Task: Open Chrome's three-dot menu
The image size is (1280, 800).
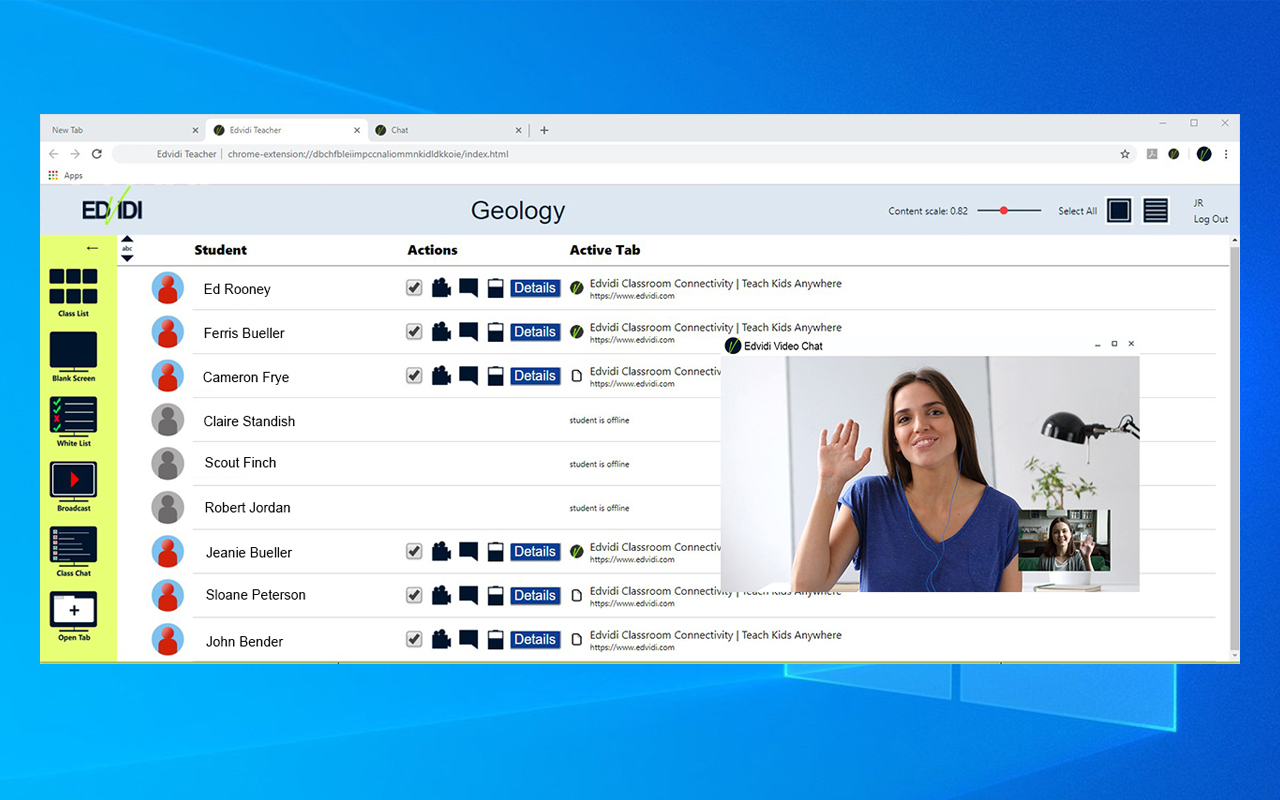Action: point(1226,154)
